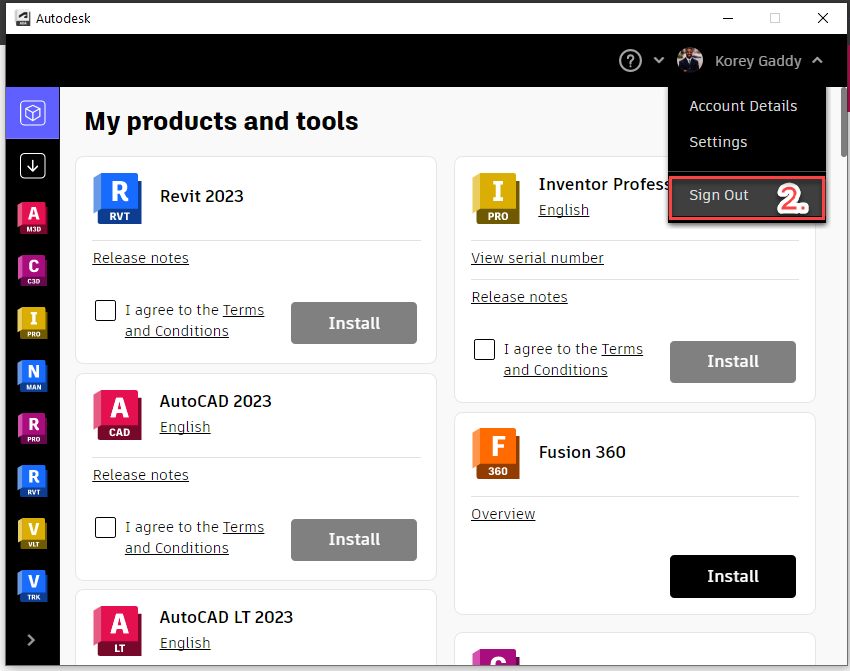
Task: Open Inventor Professional from the sidebar
Action: 32,322
